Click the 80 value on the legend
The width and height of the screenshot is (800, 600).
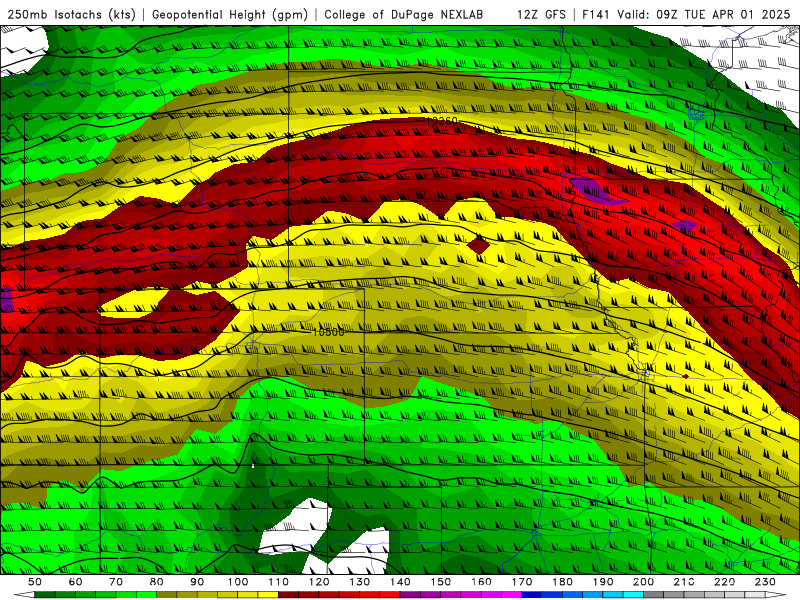point(157,582)
